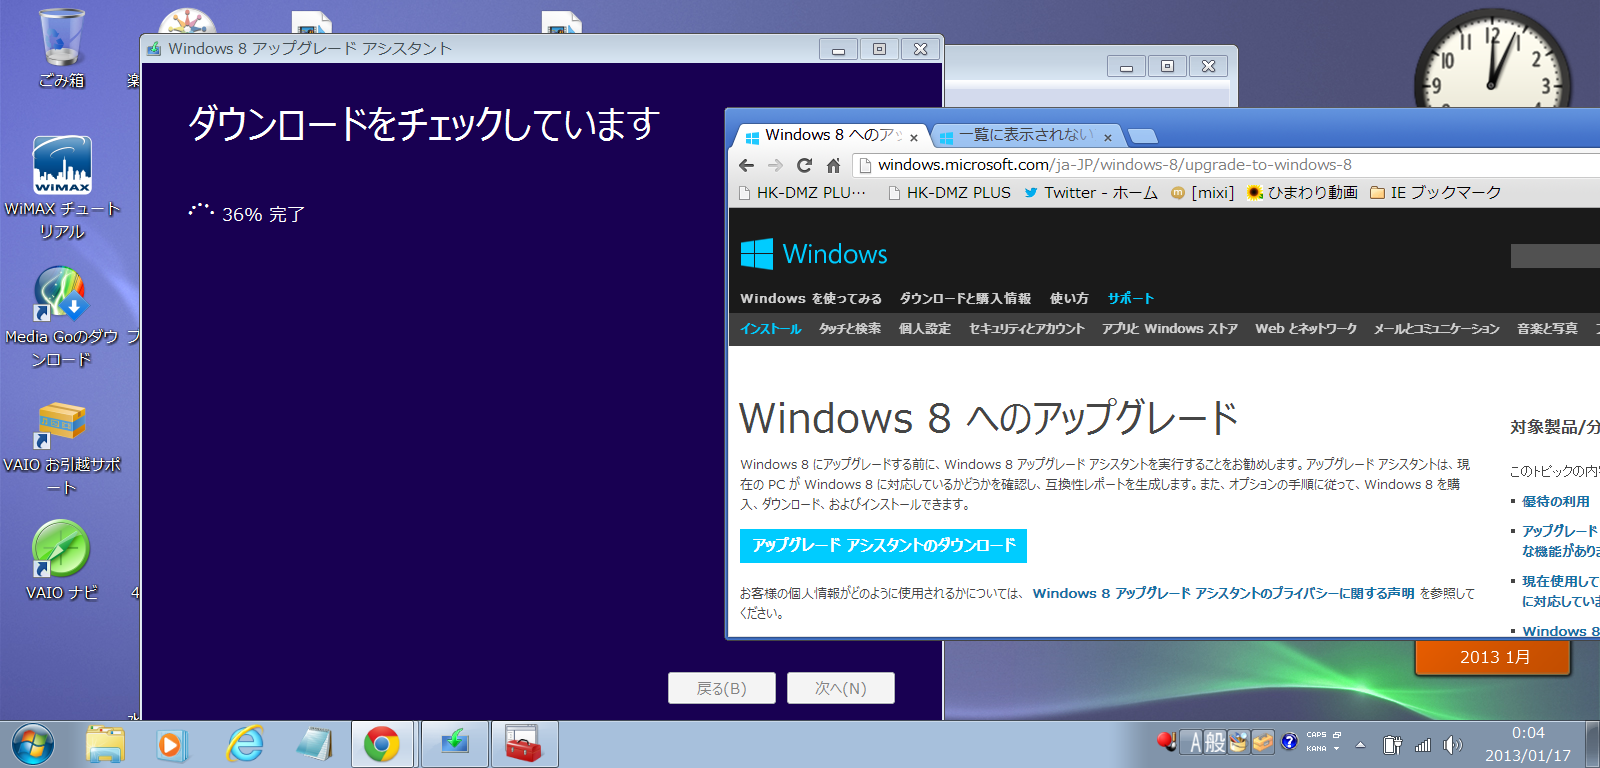The width and height of the screenshot is (1600, 768).
Task: Close the 'Windows 8 へのア' Chrome tab
Action: [x=914, y=137]
